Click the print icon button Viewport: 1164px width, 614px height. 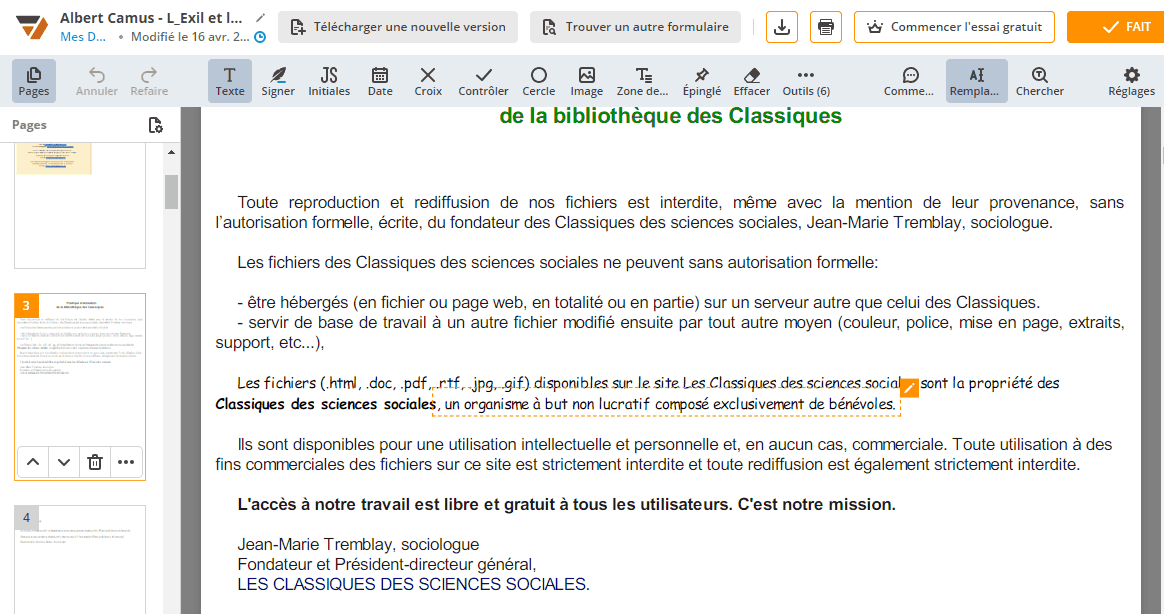pos(825,27)
